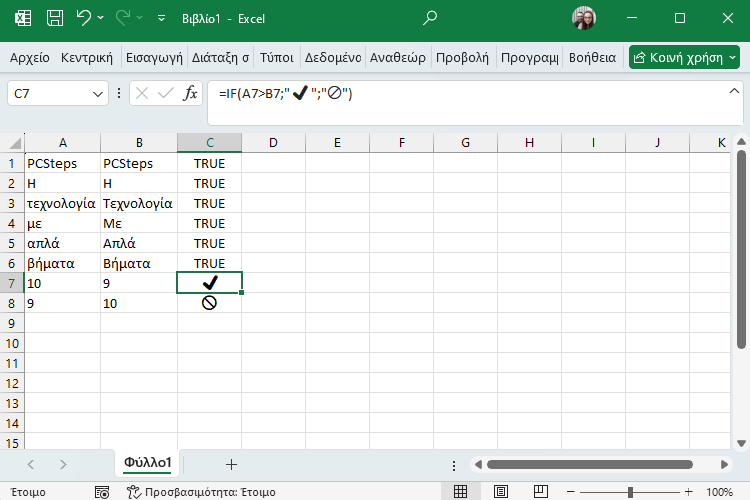
Task: Expand the Name Box dropdown arrow
Action: 98,94
